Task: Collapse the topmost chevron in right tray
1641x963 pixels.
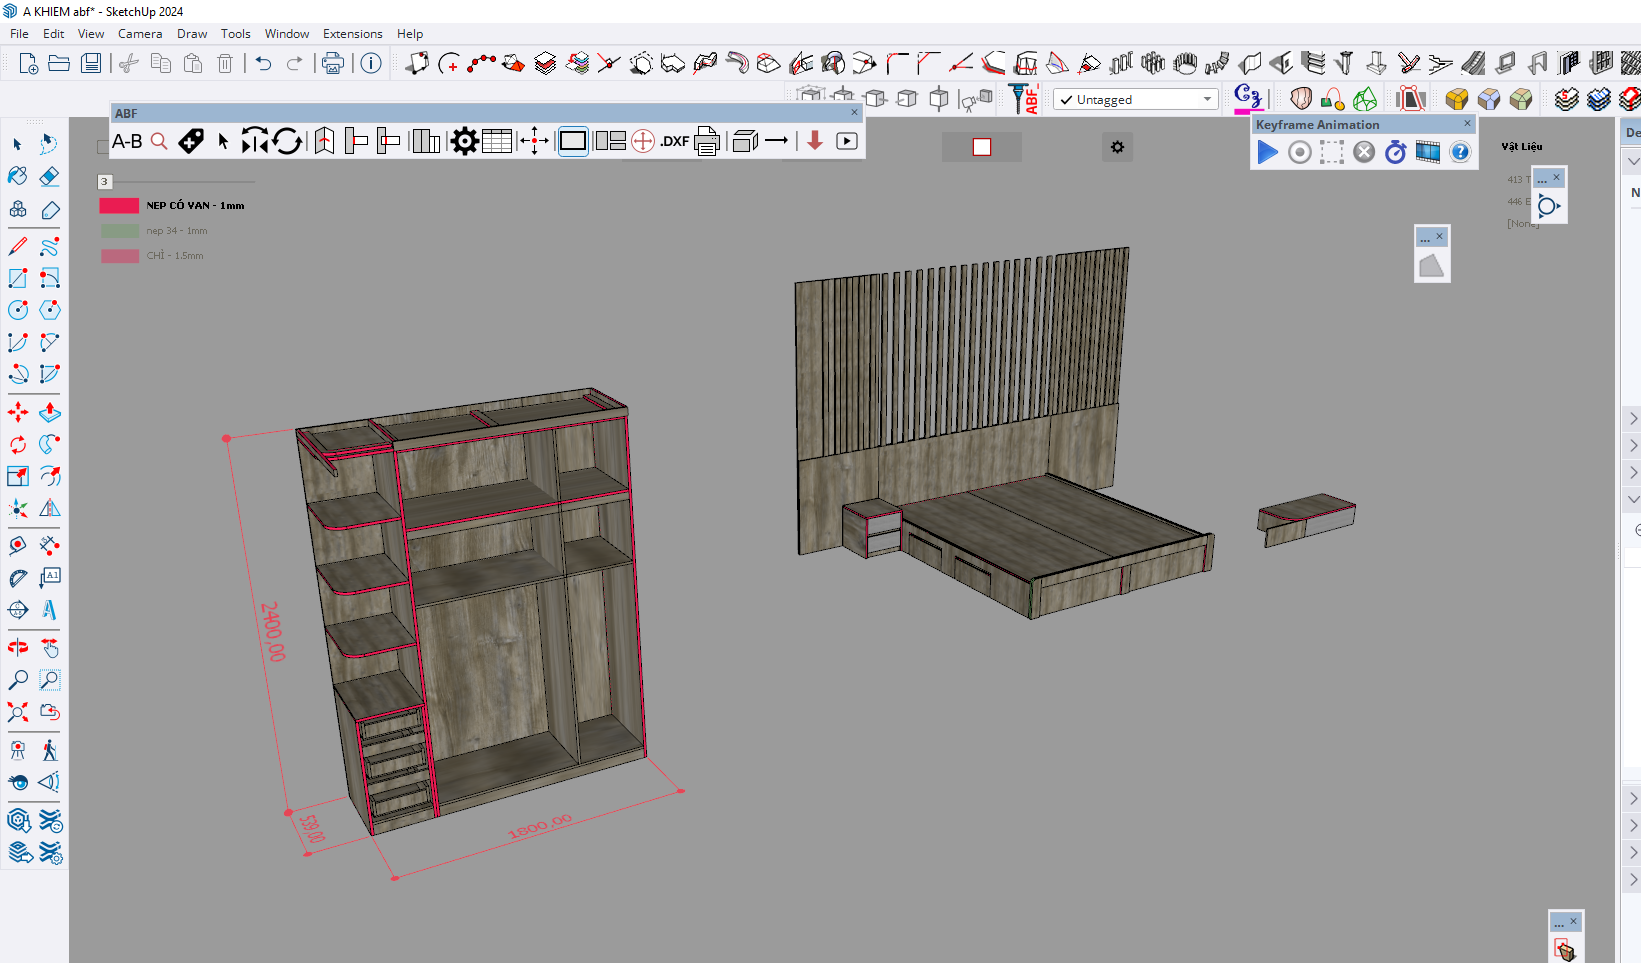Action: pos(1632,161)
